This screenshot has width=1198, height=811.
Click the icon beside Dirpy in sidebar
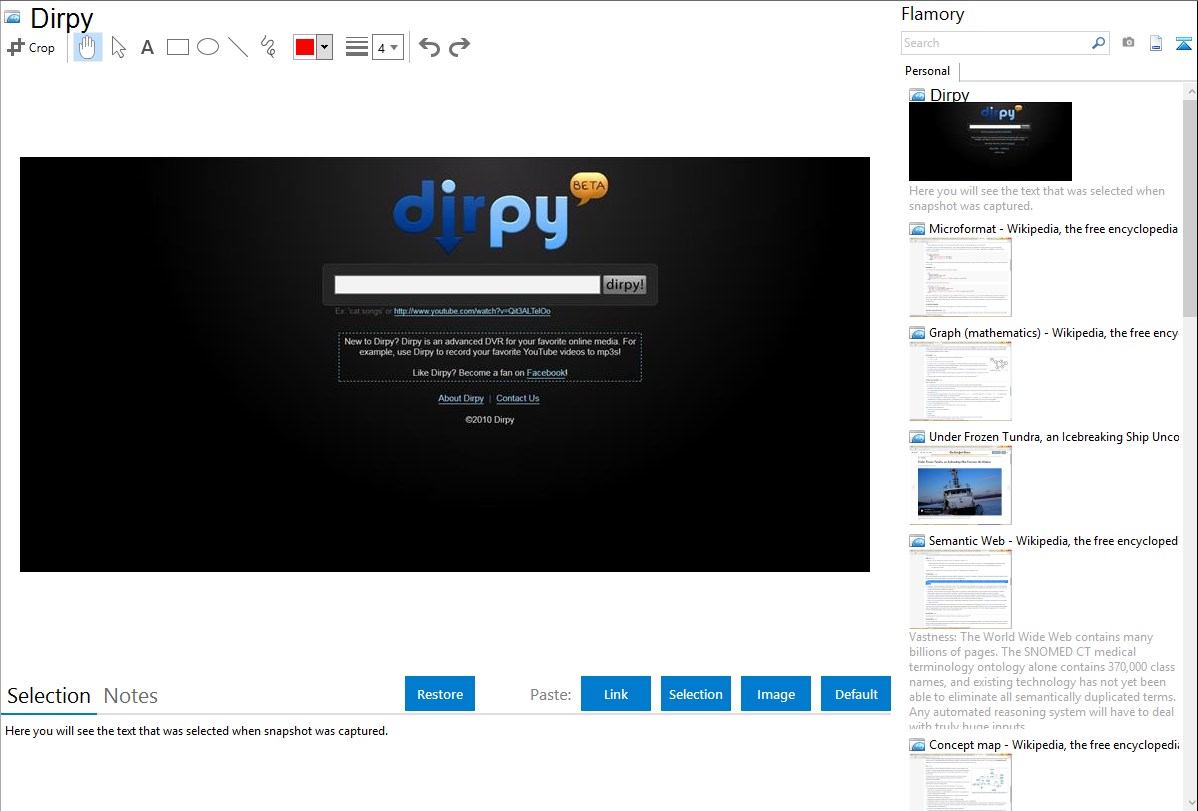pos(917,96)
